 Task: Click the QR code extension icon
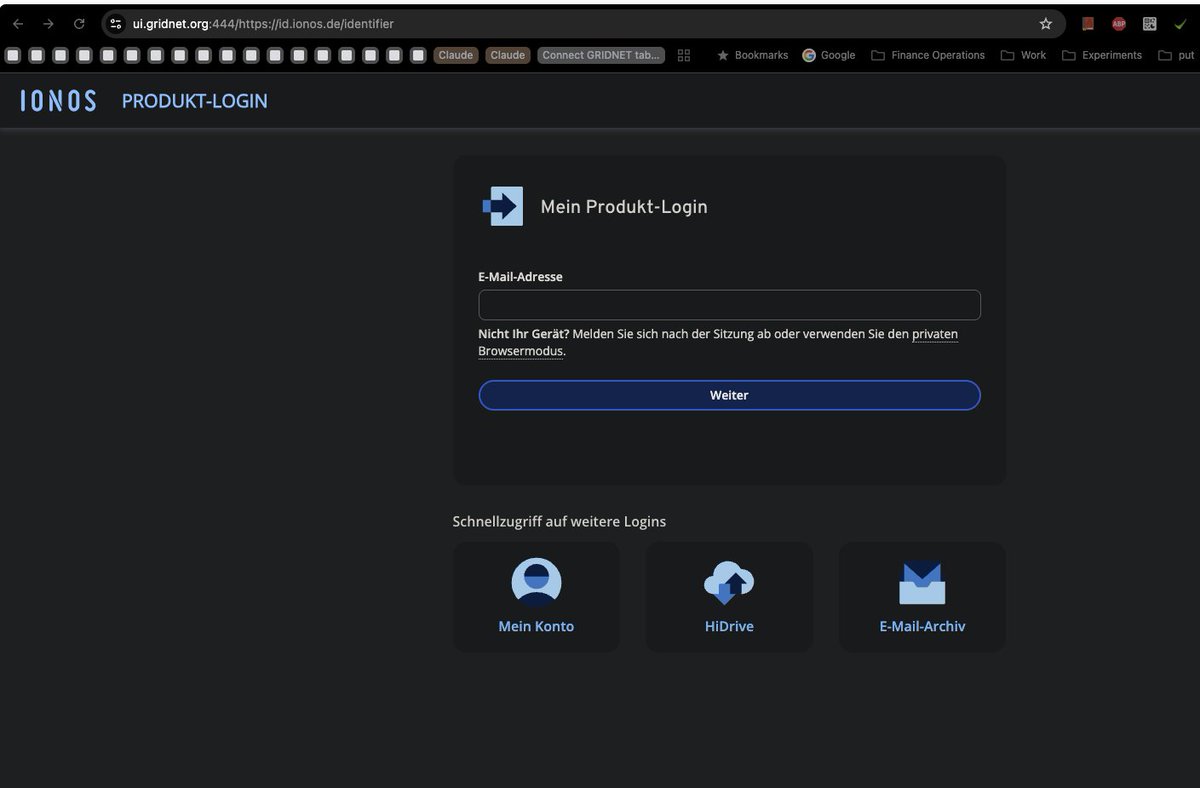[1150, 24]
